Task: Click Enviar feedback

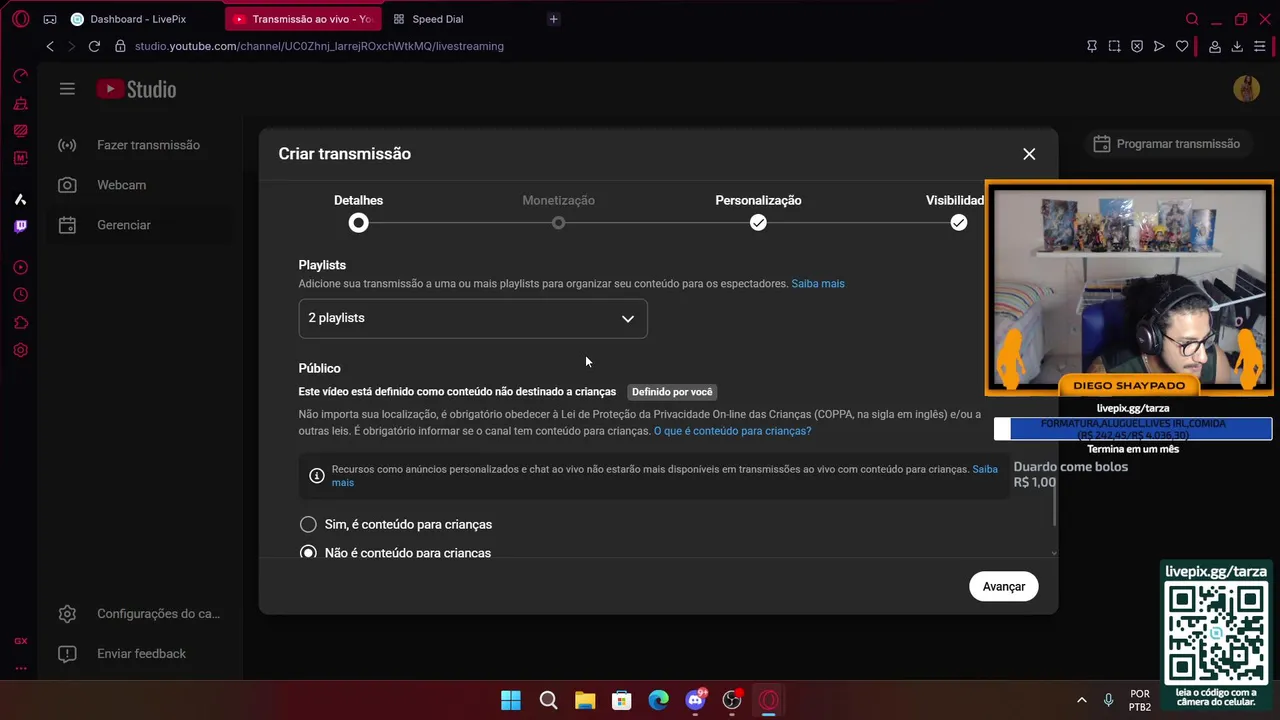Action: point(140,653)
